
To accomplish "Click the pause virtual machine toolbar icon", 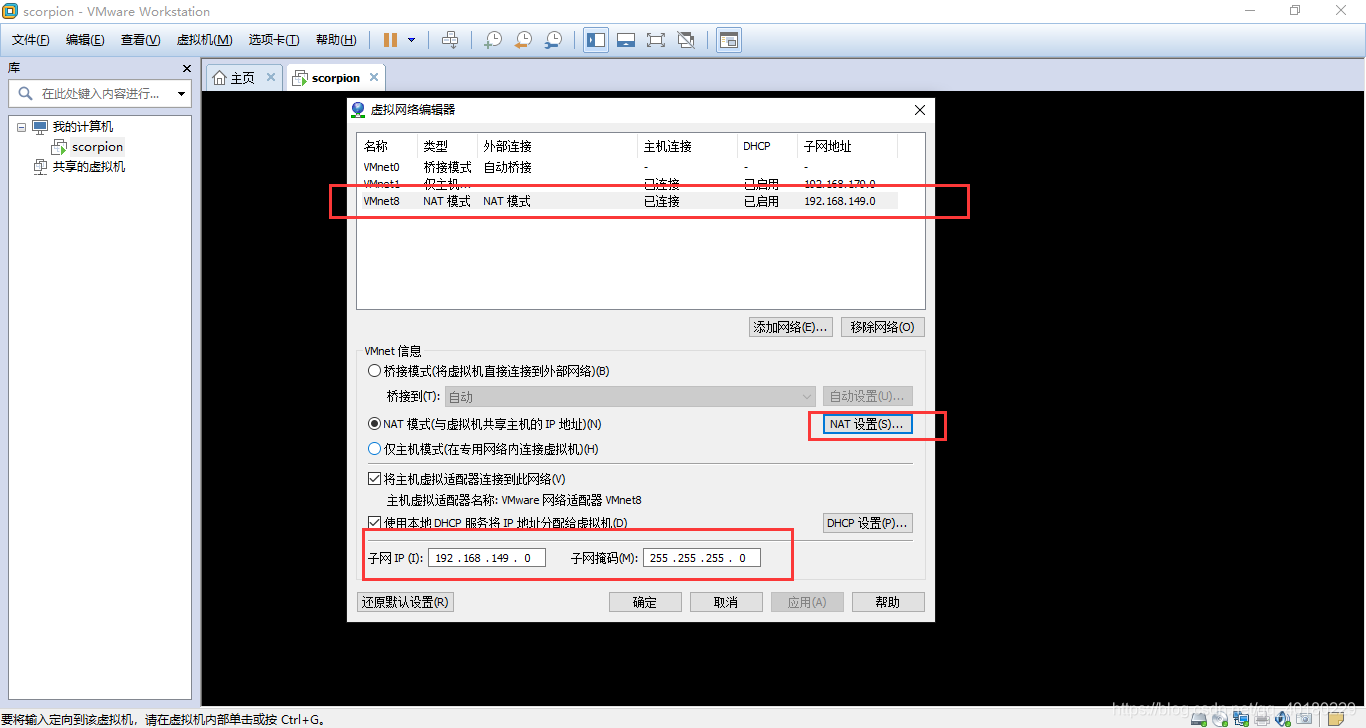I will tap(390, 40).
